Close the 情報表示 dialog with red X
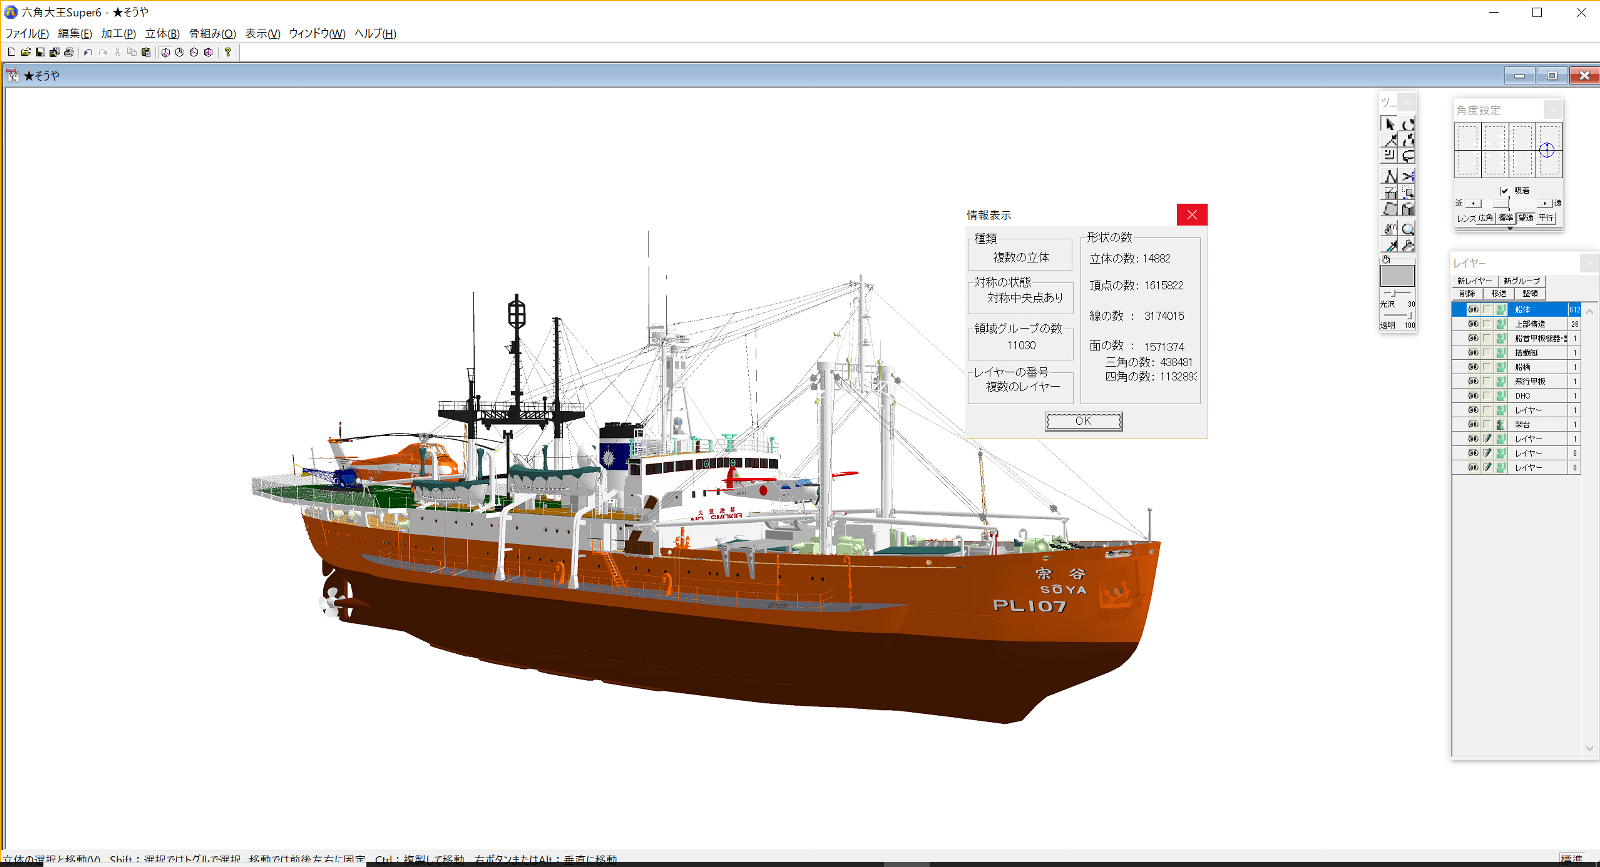This screenshot has height=867, width=1600. (1192, 214)
